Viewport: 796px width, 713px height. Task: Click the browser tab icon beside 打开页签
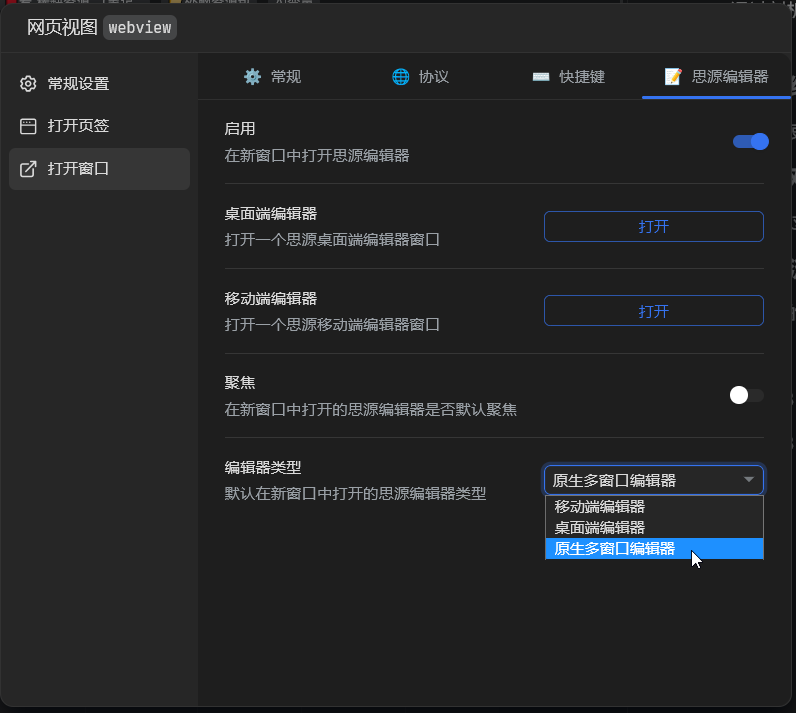coord(28,126)
